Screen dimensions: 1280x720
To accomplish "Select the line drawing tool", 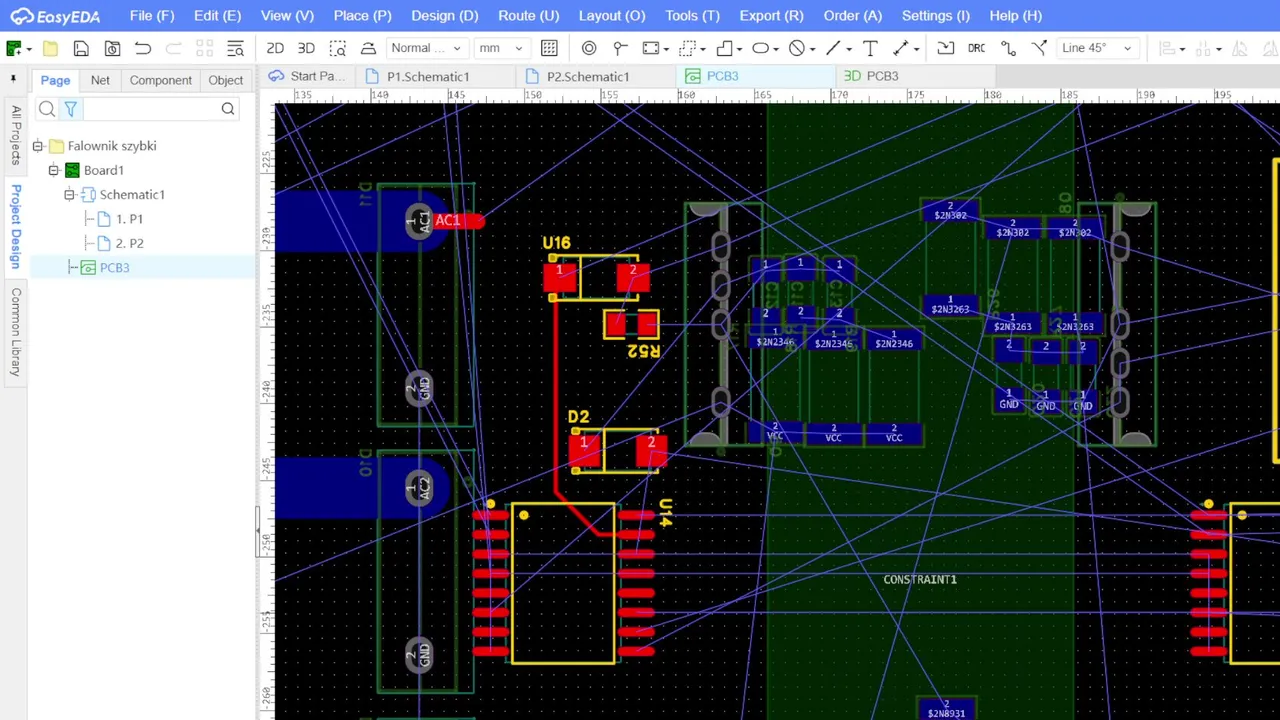I will [x=833, y=48].
